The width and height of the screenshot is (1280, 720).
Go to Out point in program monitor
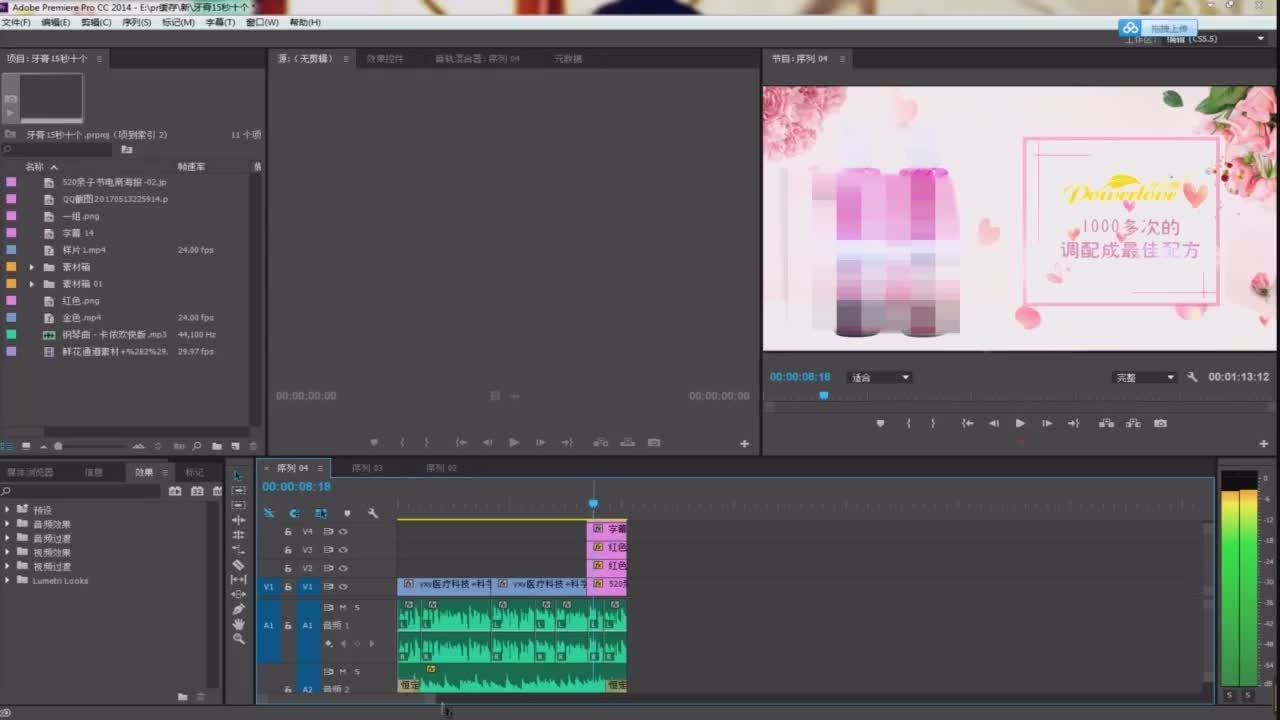(1073, 423)
